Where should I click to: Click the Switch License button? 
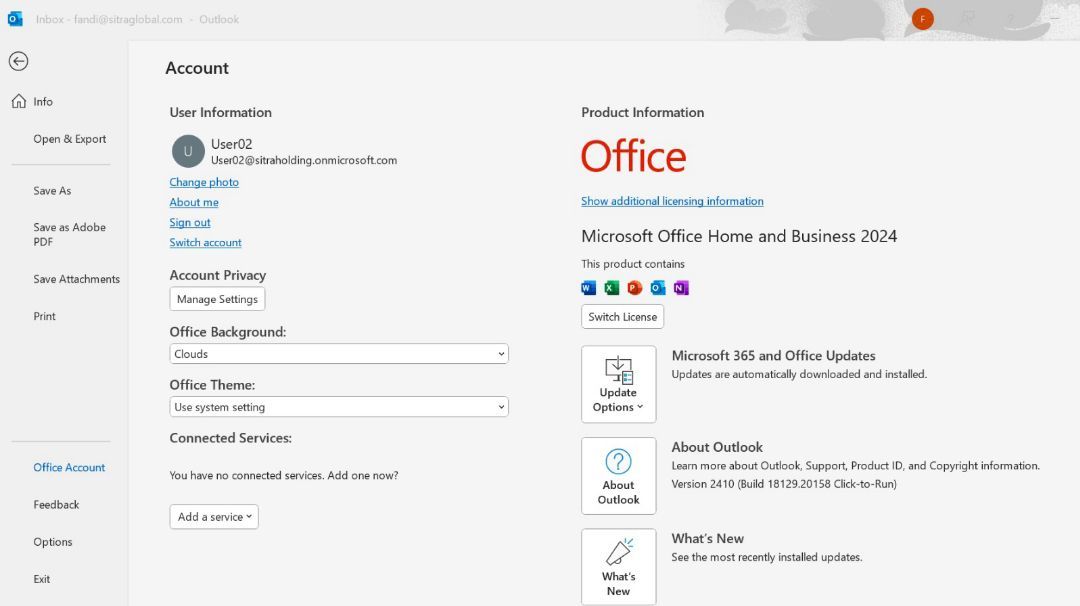click(x=623, y=317)
